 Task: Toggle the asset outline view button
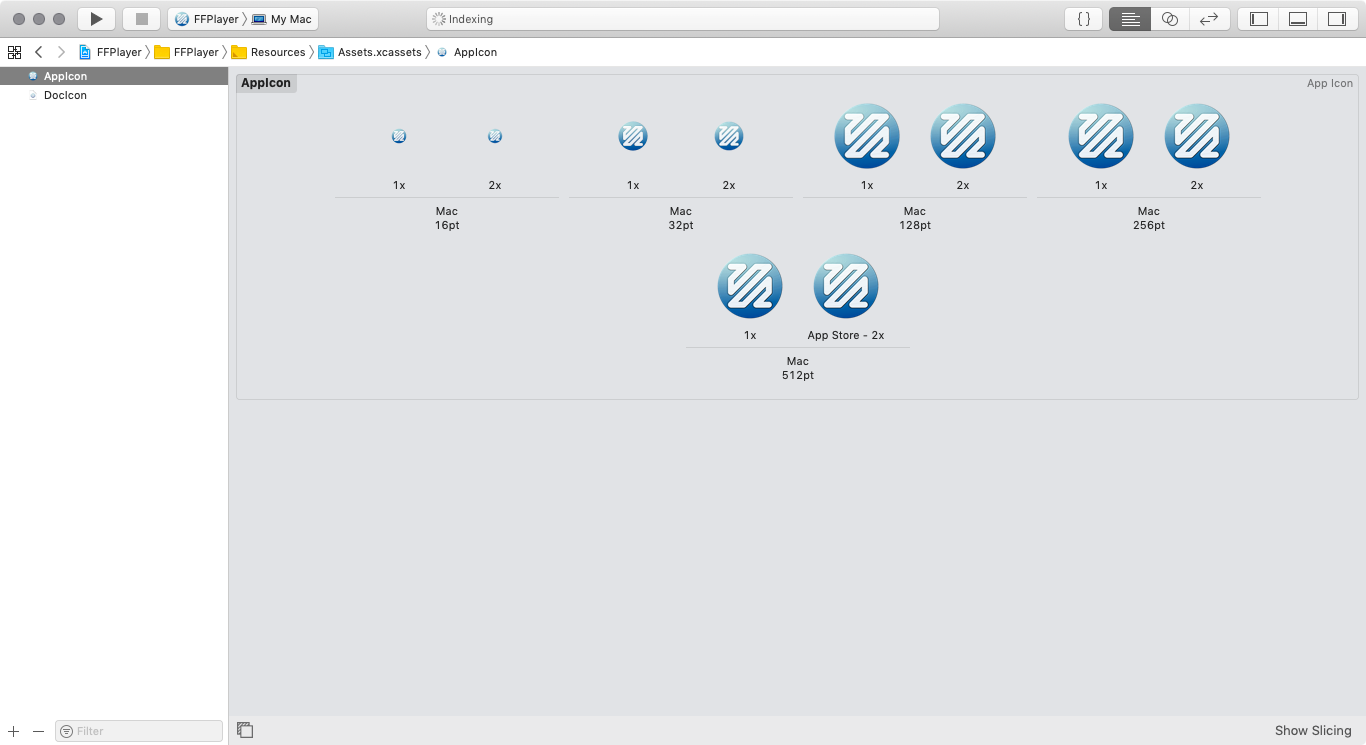click(x=245, y=730)
